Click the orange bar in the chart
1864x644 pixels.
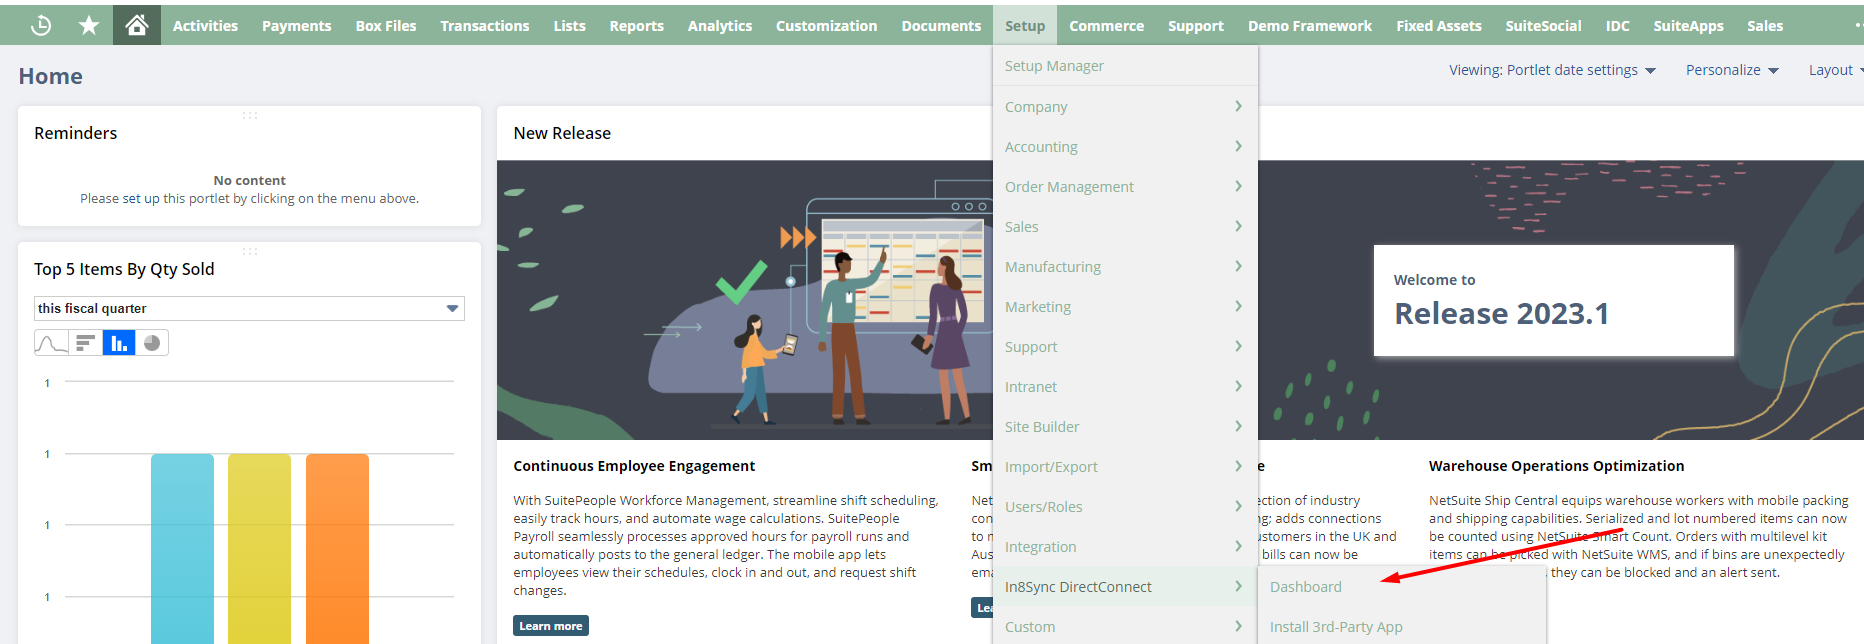click(x=337, y=548)
